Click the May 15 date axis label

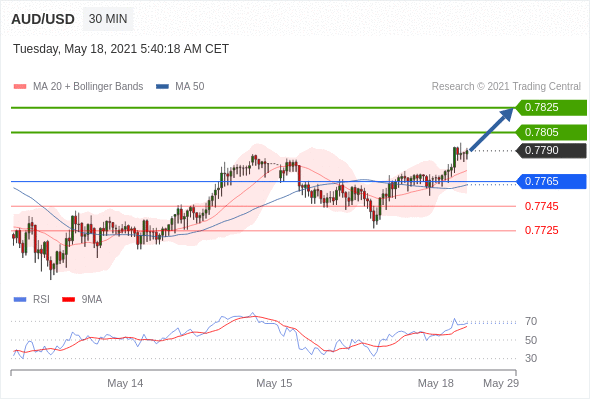tap(274, 383)
